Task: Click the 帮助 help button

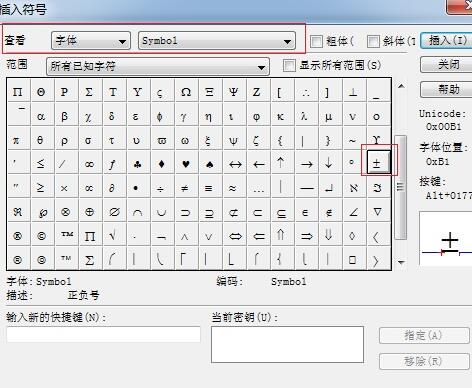Action: click(x=447, y=89)
